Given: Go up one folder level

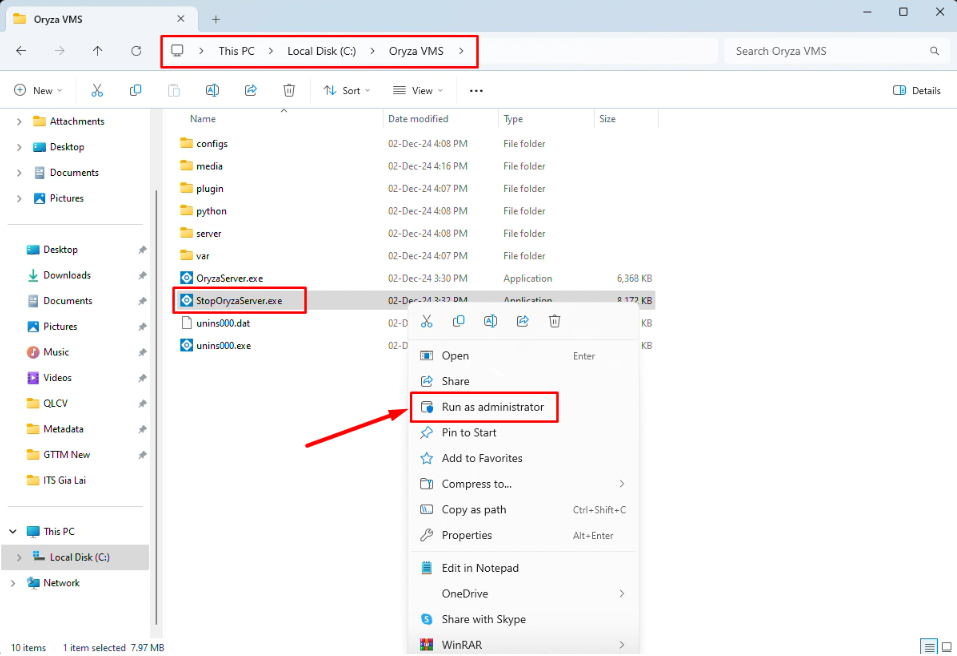Looking at the screenshot, I should click(98, 51).
